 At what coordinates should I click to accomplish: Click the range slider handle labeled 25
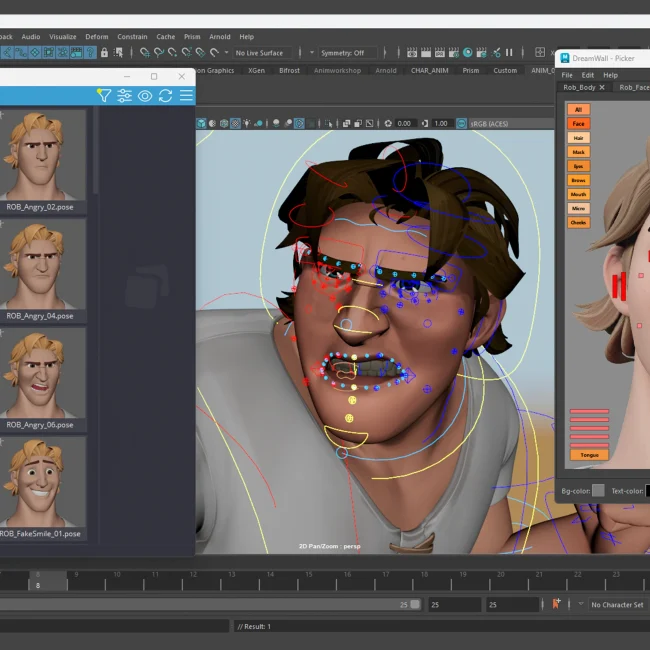click(x=415, y=604)
